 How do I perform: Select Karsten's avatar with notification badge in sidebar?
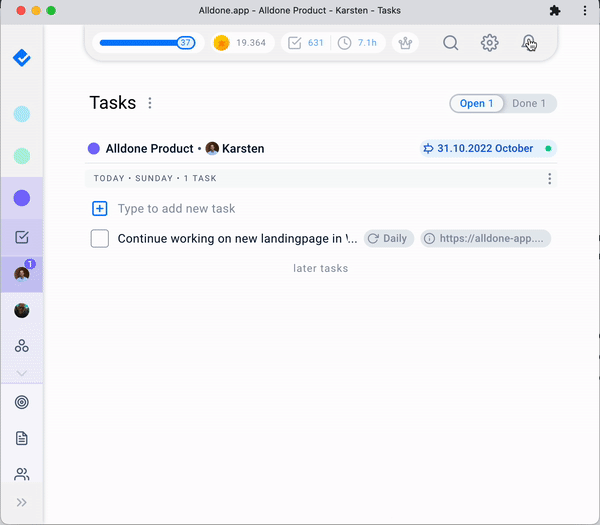pyautogui.click(x=22, y=274)
